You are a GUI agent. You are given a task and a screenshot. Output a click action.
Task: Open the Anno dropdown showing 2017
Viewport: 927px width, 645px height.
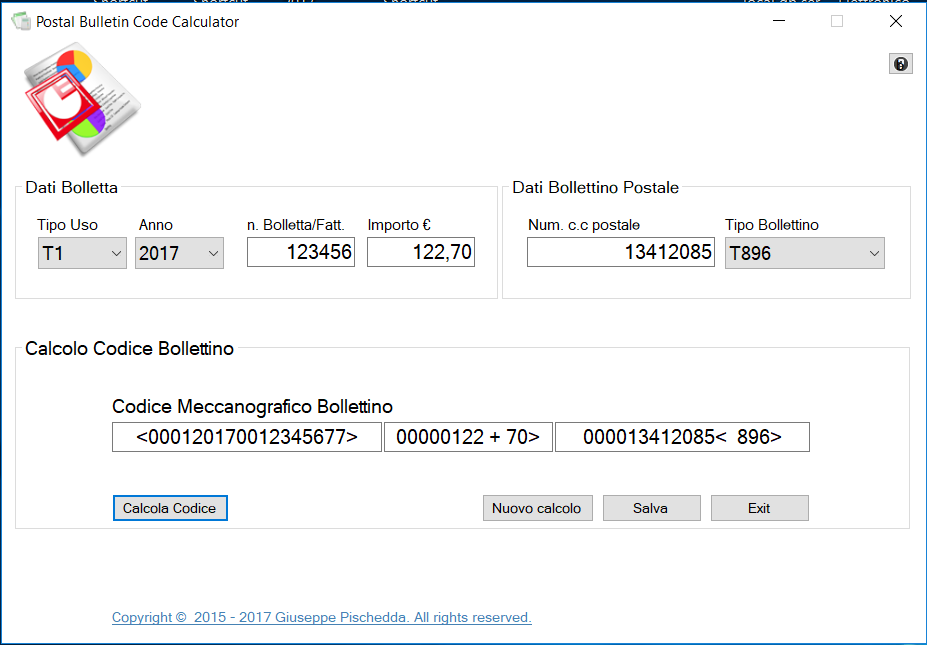[x=179, y=253]
